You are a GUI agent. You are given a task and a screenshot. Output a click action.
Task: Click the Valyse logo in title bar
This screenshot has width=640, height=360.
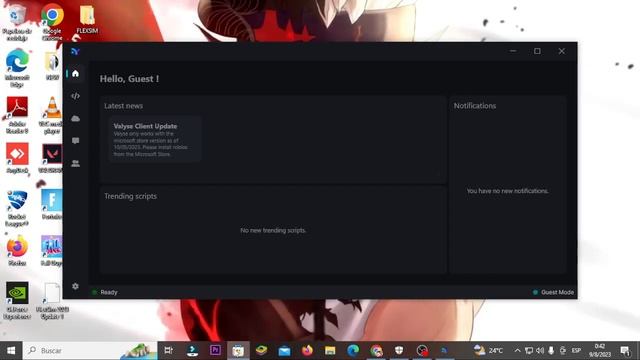pos(75,51)
